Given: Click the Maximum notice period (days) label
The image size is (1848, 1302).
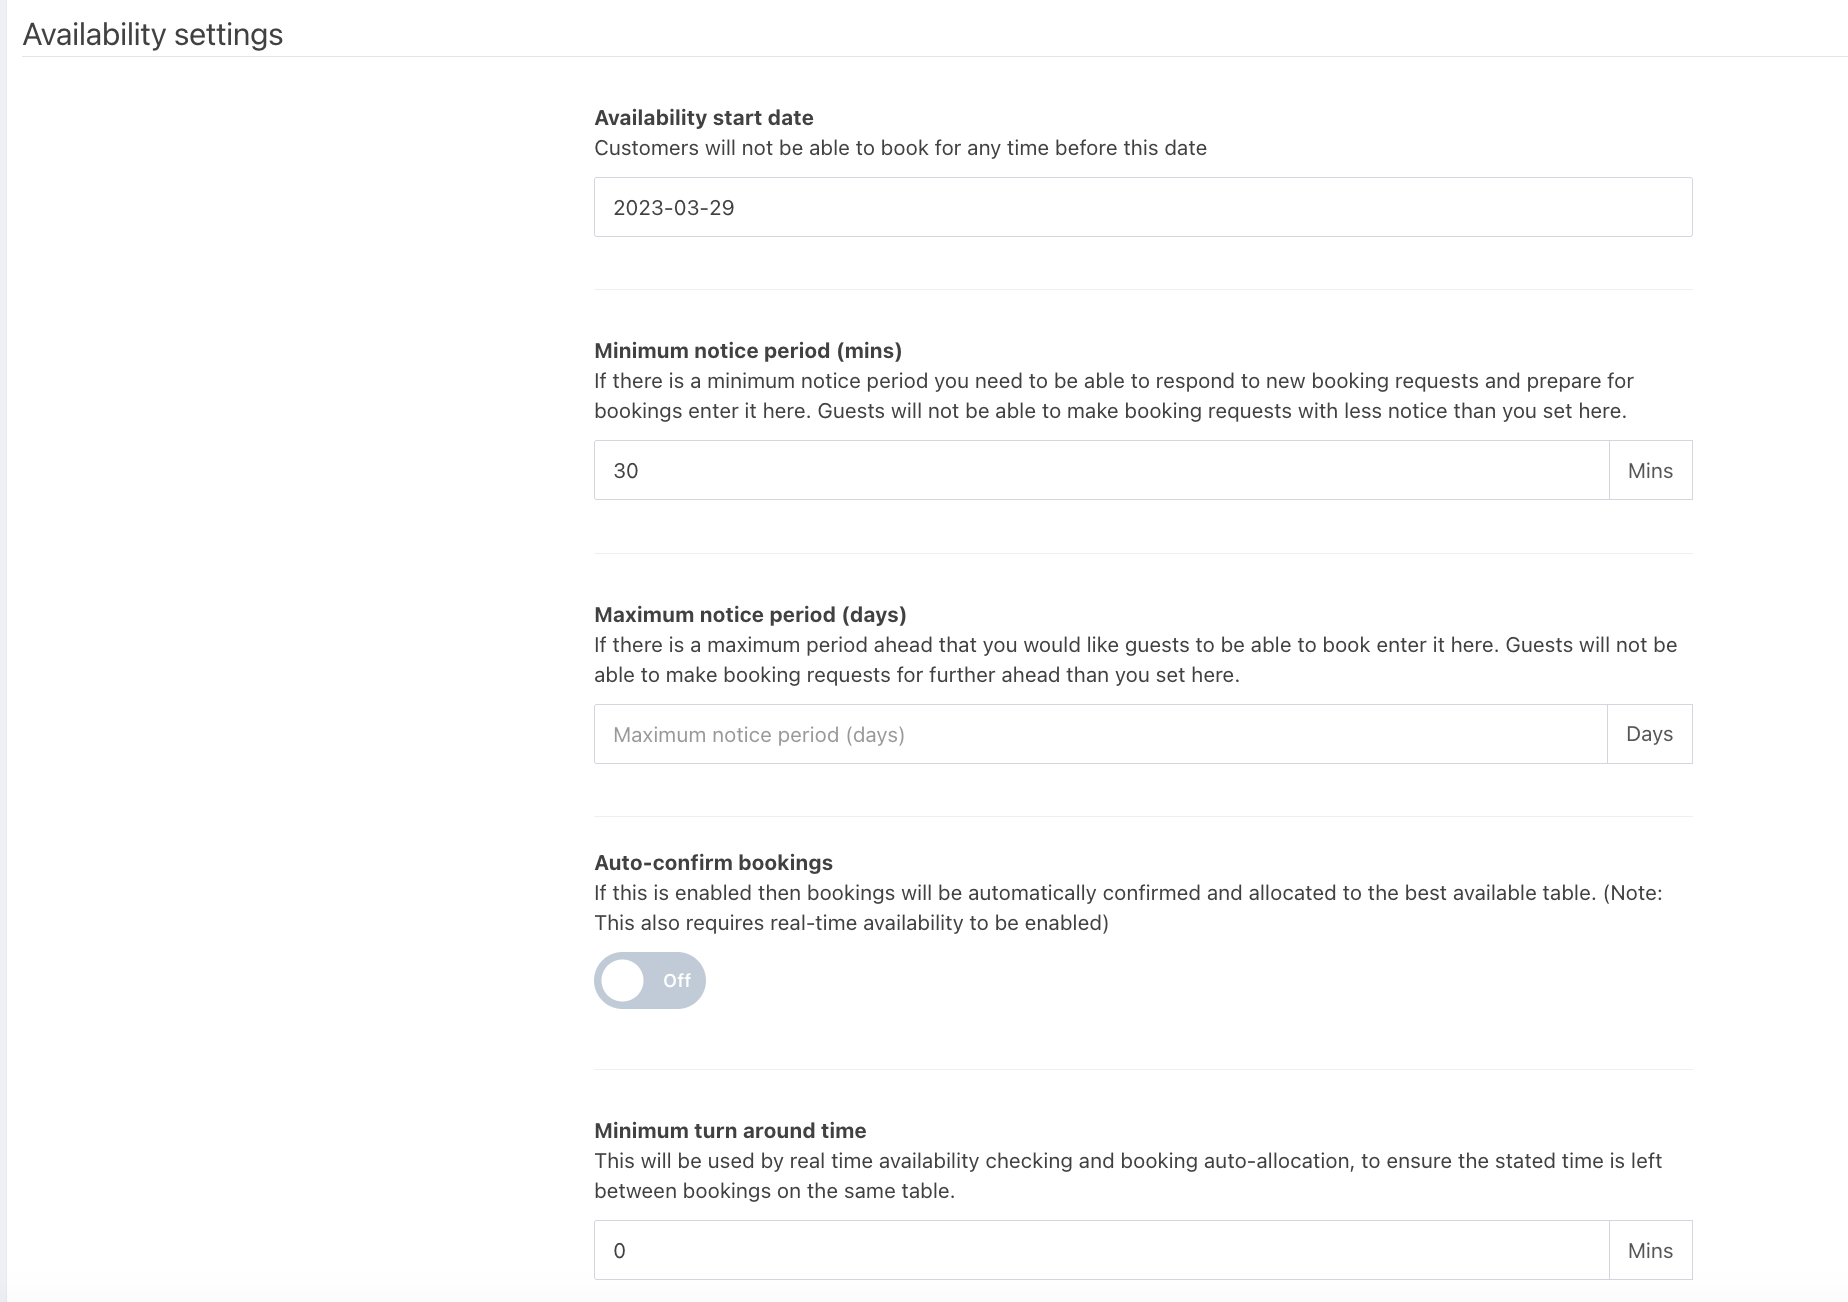Looking at the screenshot, I should 750,614.
